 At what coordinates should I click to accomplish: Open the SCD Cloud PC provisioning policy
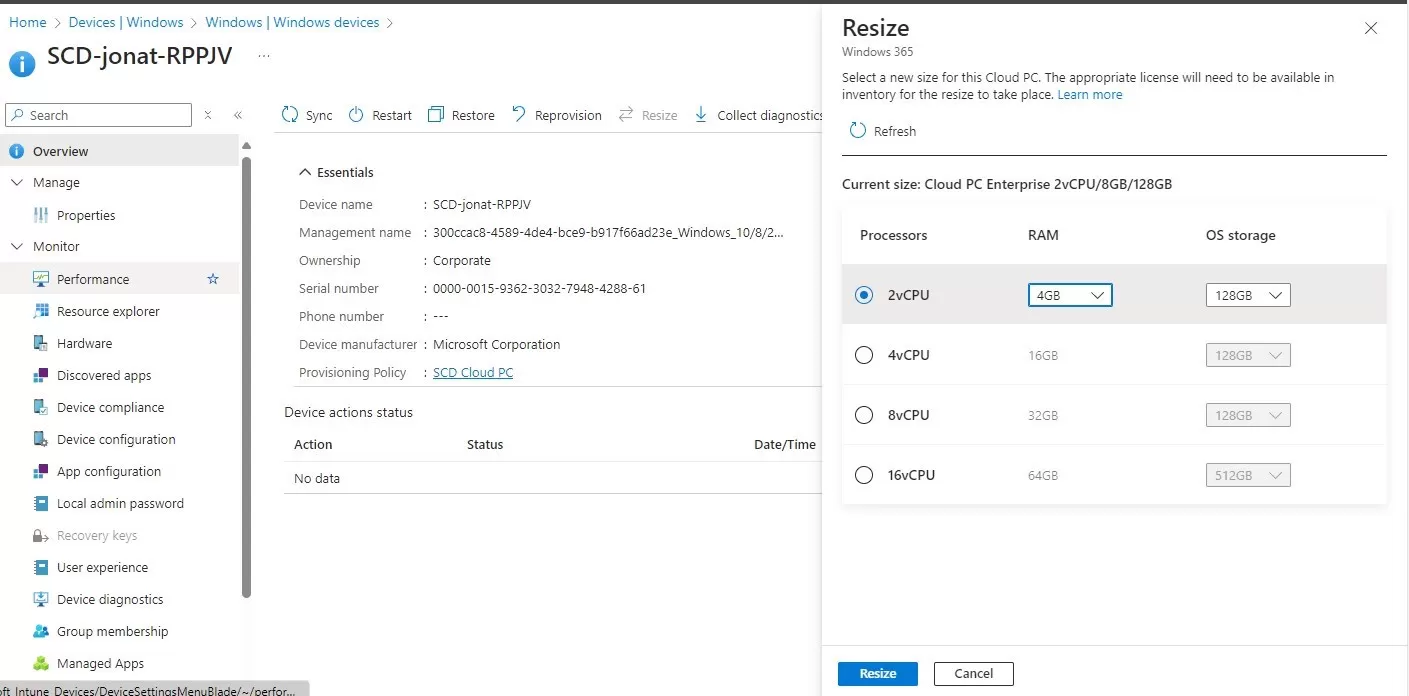click(x=472, y=371)
